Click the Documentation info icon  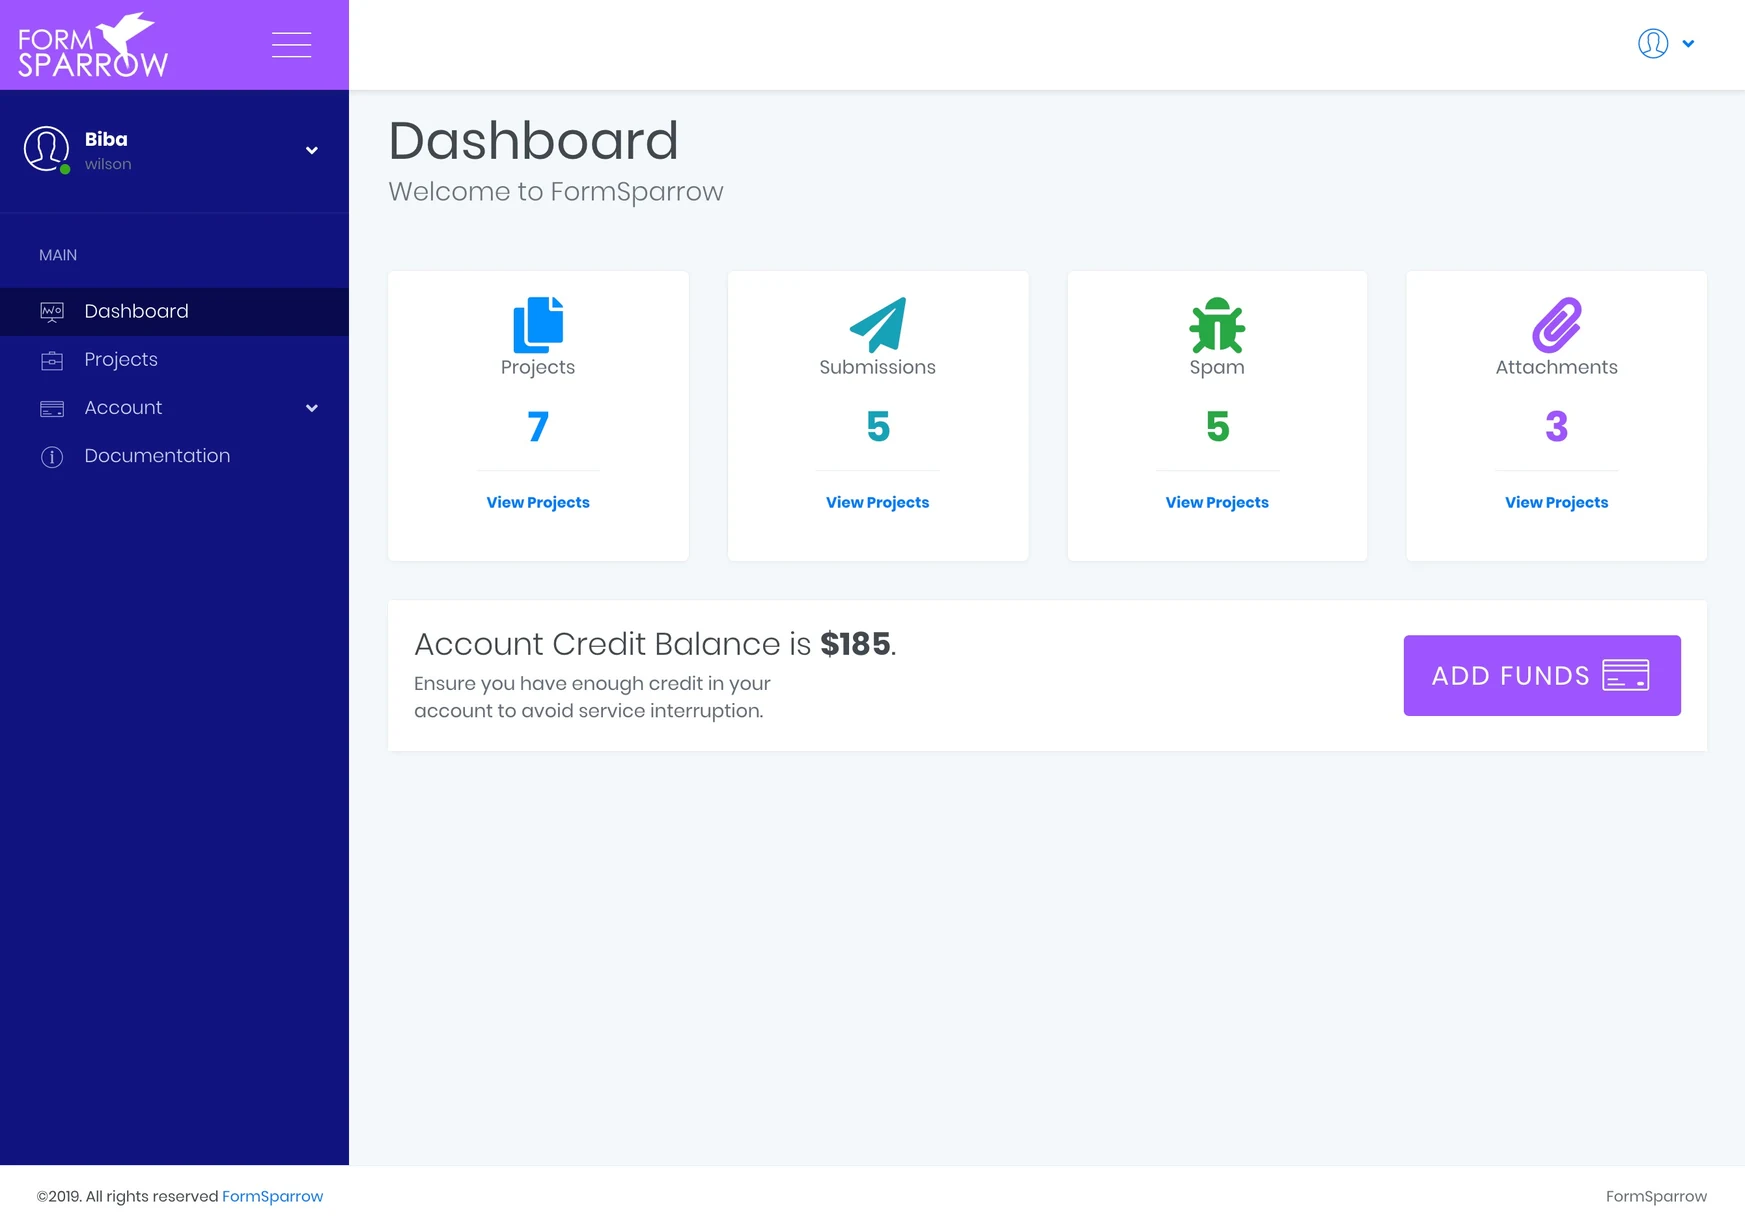[52, 457]
